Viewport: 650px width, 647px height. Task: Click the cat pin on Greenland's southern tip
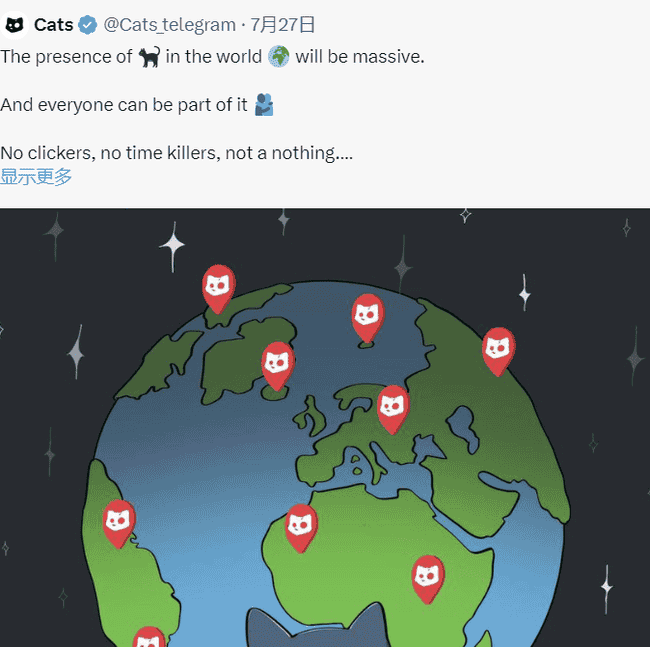coord(278,366)
